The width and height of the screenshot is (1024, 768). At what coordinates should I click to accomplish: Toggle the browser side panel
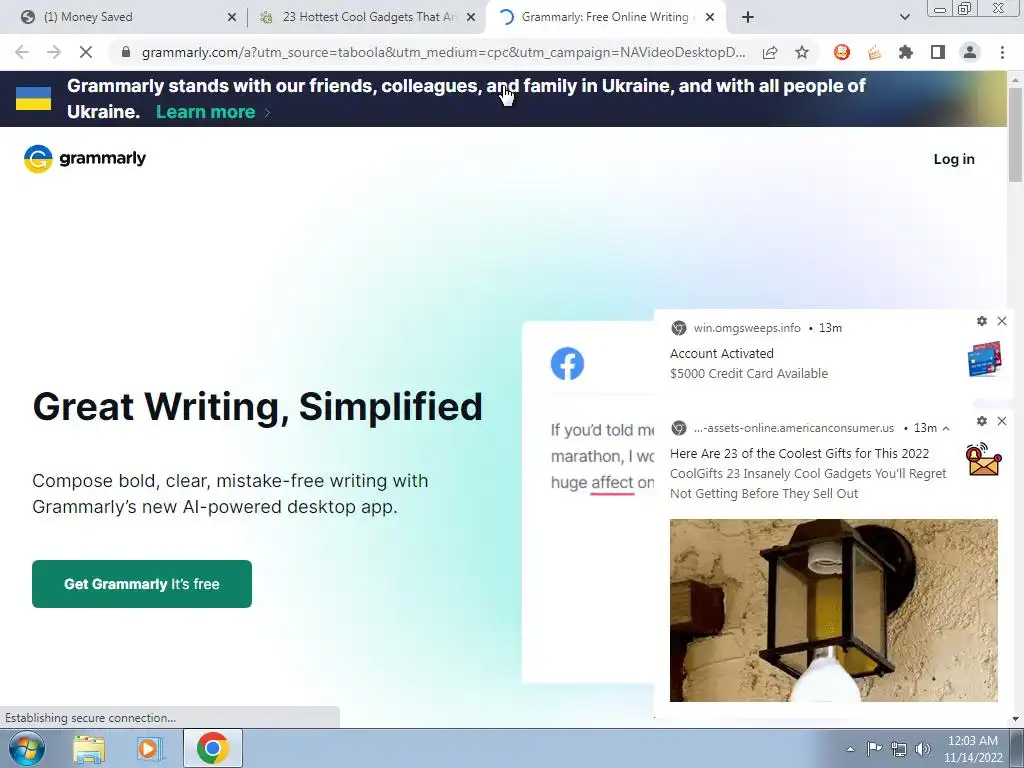938,52
